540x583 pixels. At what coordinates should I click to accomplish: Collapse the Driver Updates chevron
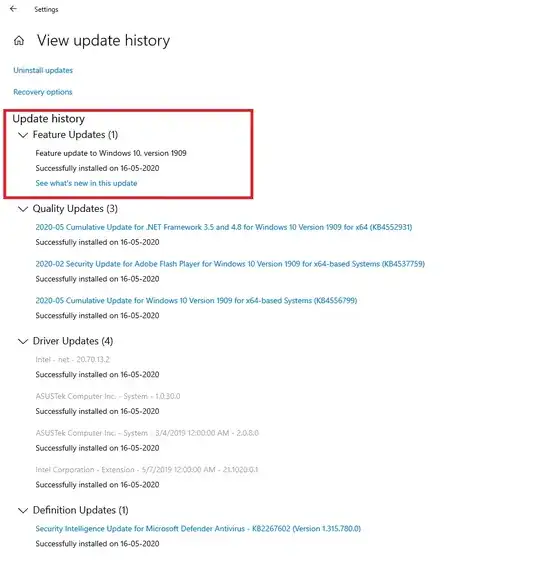[x=23, y=341]
